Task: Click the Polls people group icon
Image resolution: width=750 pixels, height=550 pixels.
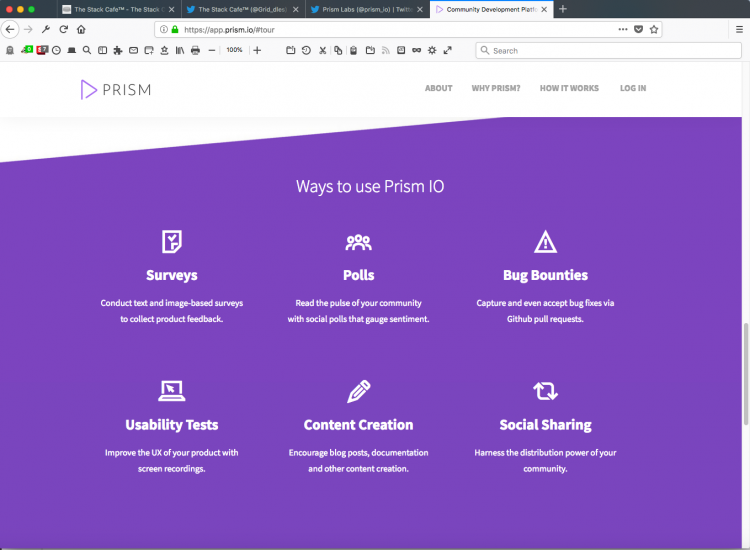Action: (x=359, y=242)
